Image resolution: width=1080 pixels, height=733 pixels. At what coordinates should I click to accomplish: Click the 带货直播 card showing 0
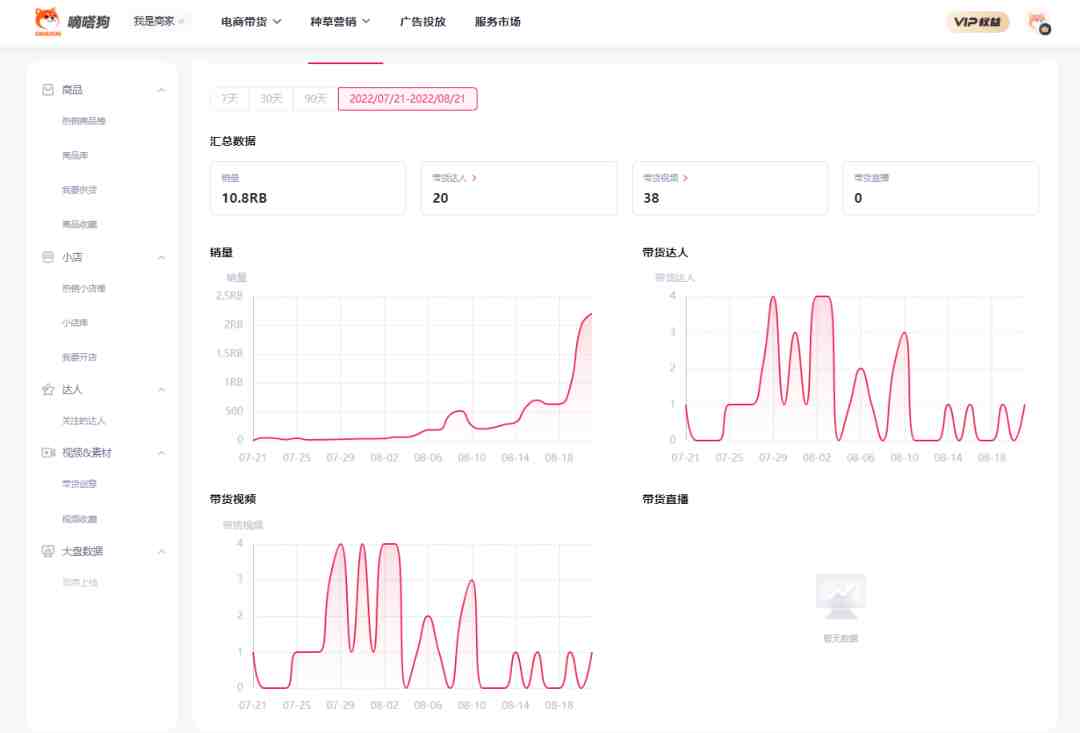click(x=940, y=188)
